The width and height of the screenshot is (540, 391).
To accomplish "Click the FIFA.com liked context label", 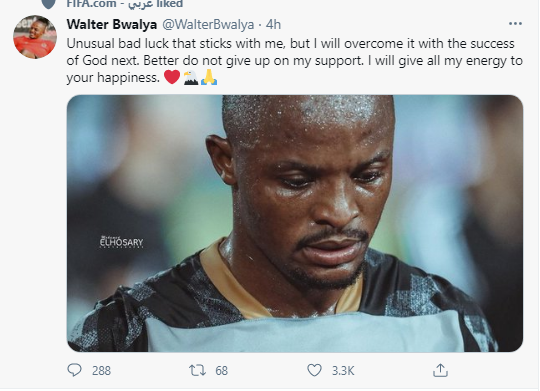I will click(x=125, y=4).
